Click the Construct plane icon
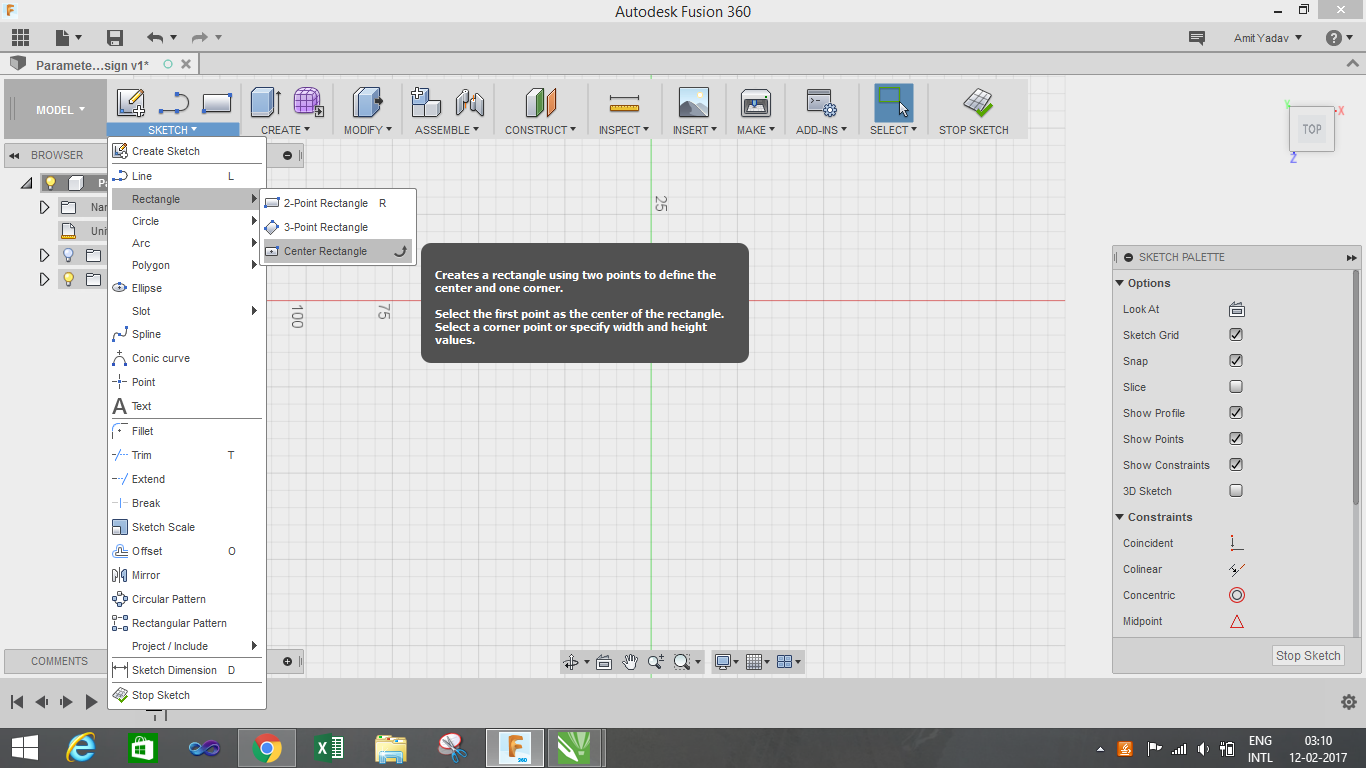This screenshot has height=768, width=1366. (x=540, y=103)
